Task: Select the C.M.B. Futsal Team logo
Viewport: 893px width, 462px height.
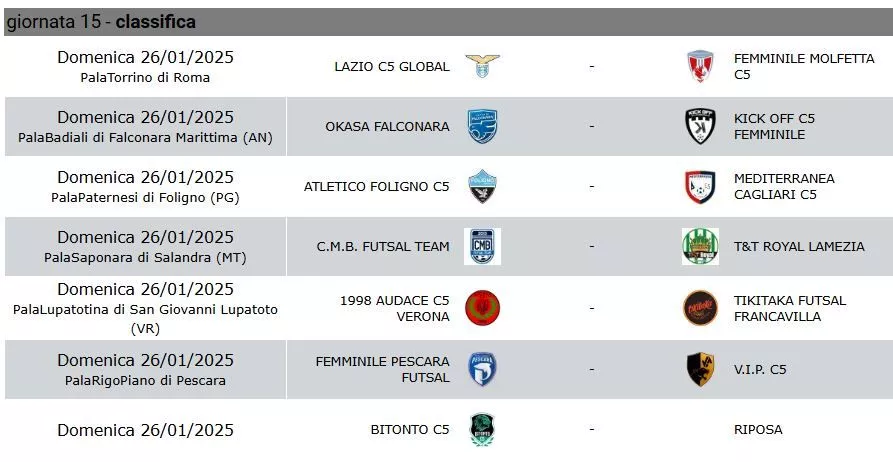Action: (x=482, y=246)
